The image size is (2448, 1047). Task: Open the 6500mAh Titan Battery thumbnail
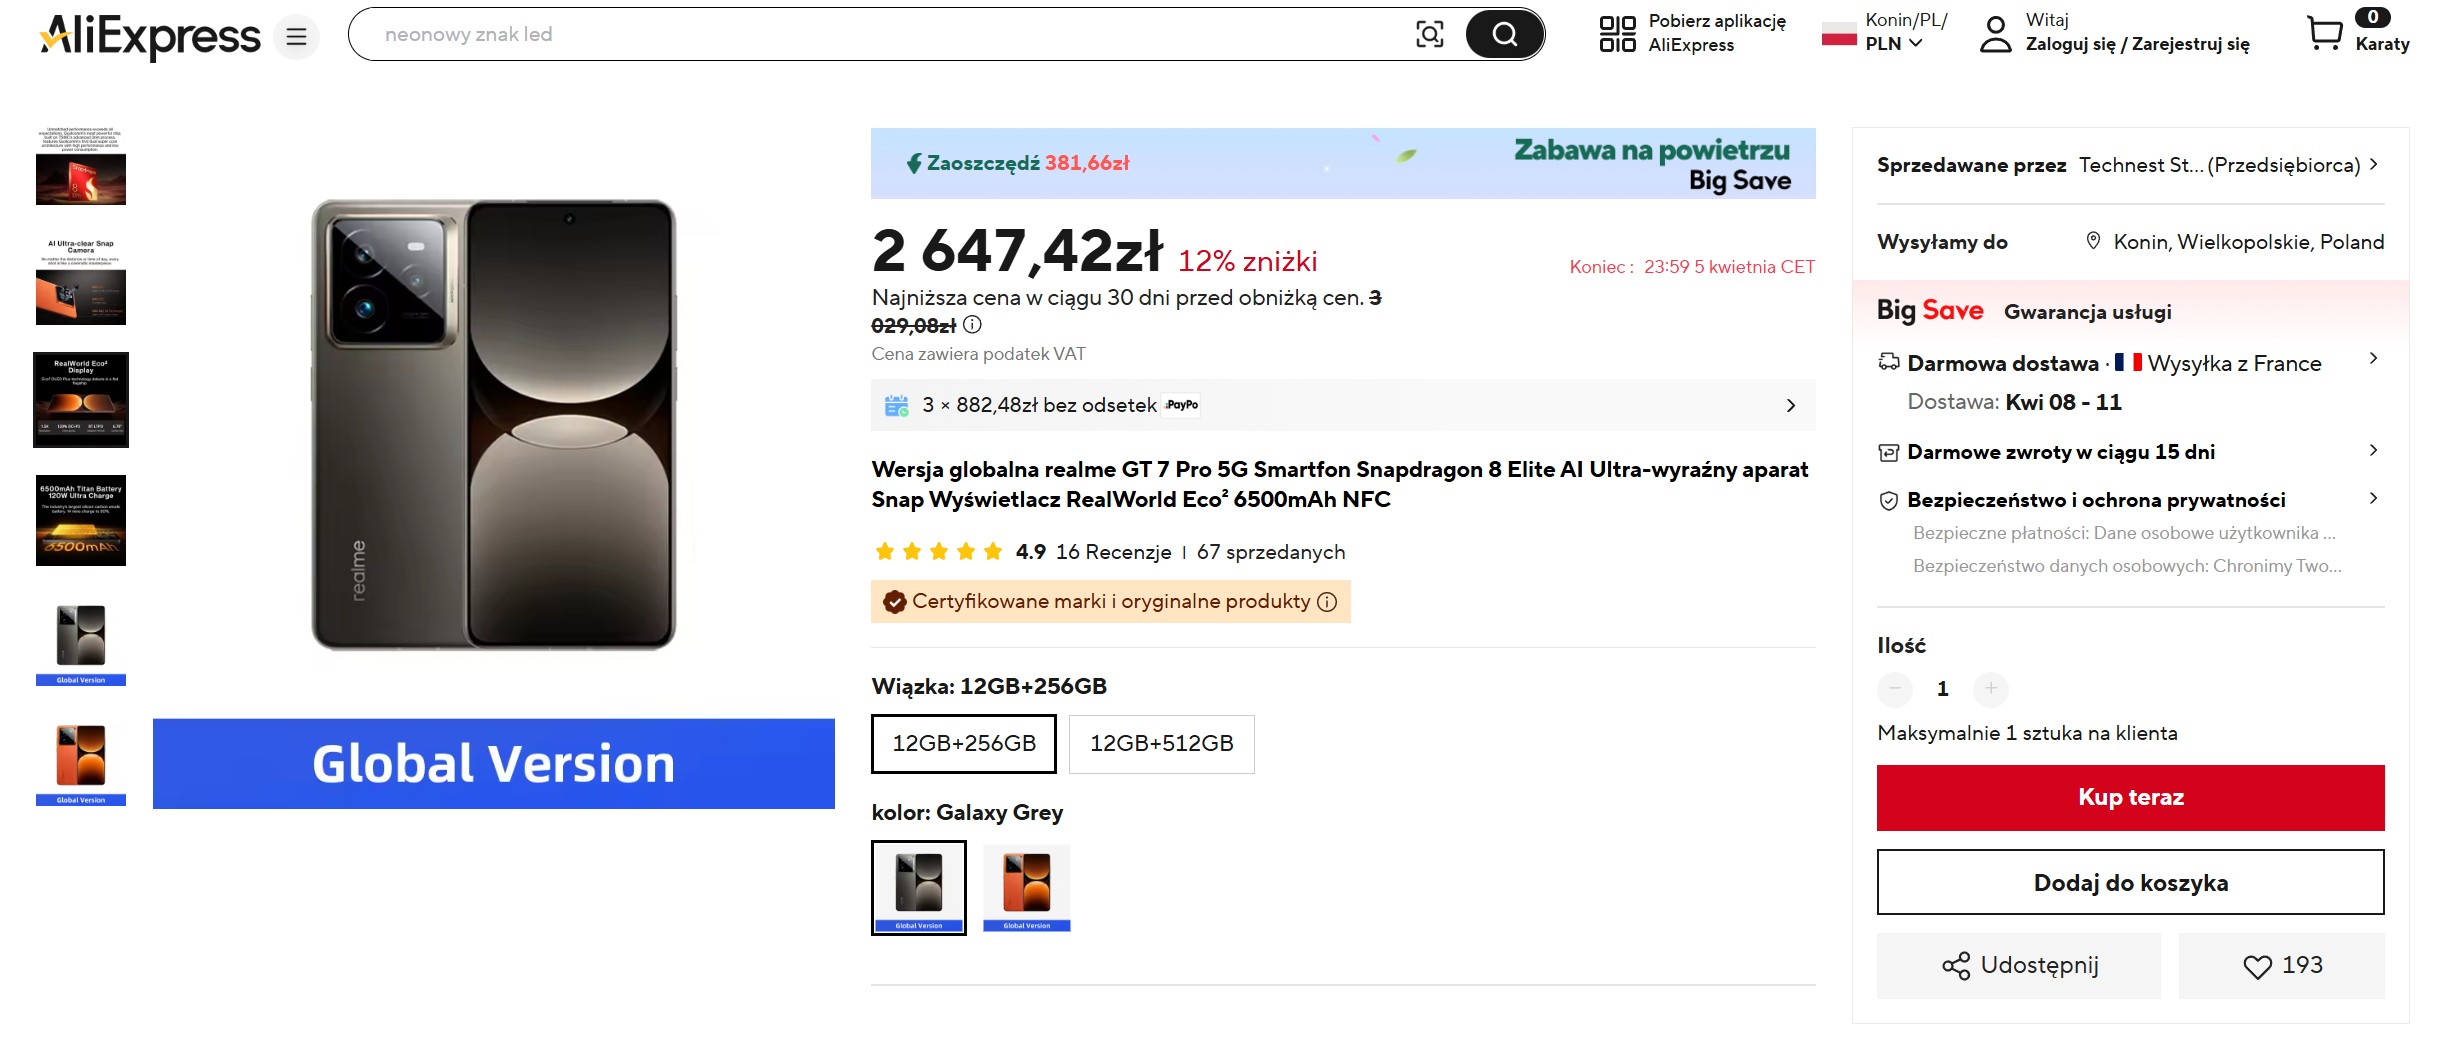[81, 521]
